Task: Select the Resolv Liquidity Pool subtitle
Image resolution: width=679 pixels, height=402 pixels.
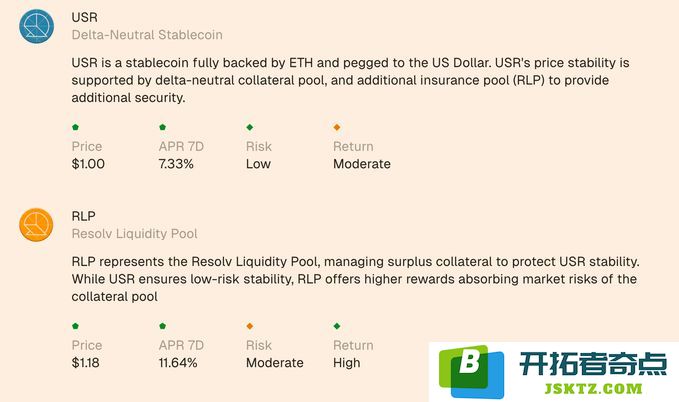Action: point(134,233)
